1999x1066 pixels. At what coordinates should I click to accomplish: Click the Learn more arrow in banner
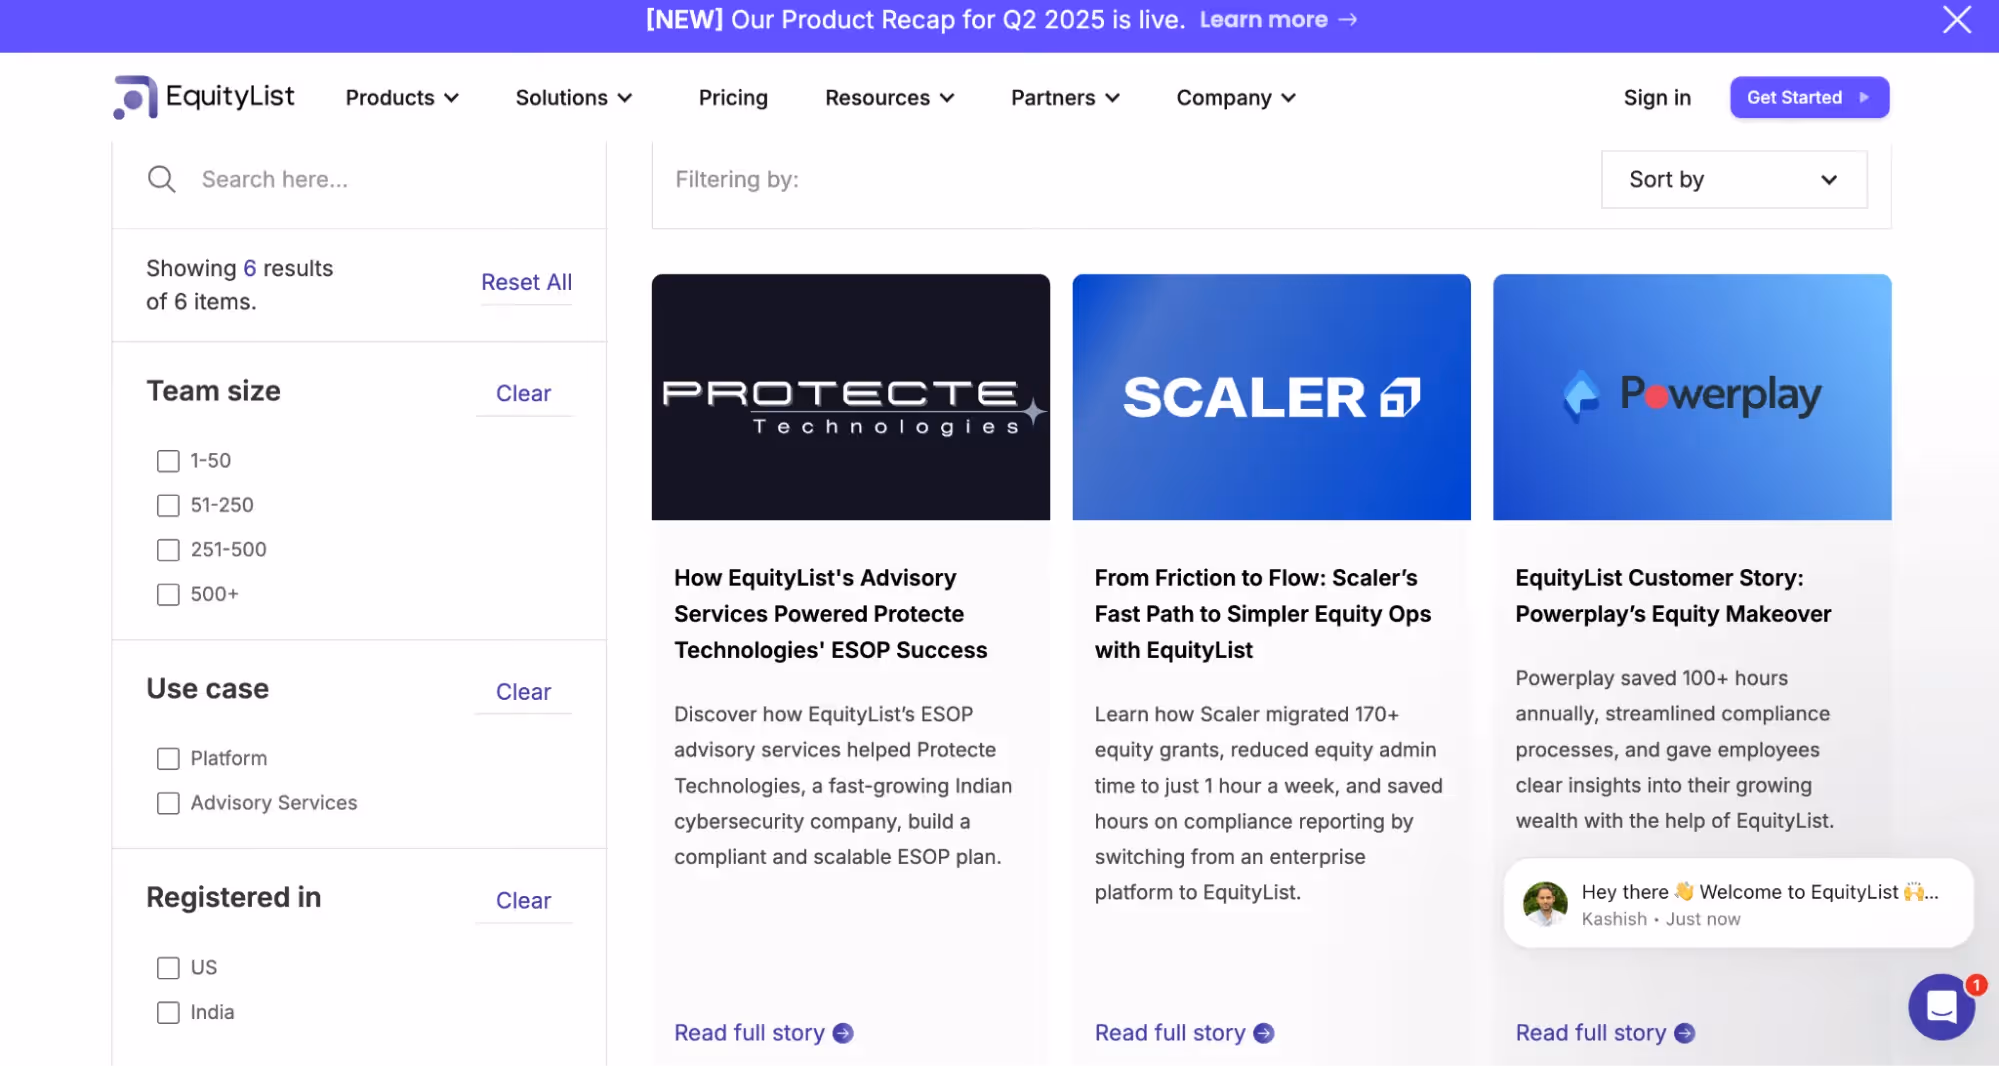click(1347, 20)
